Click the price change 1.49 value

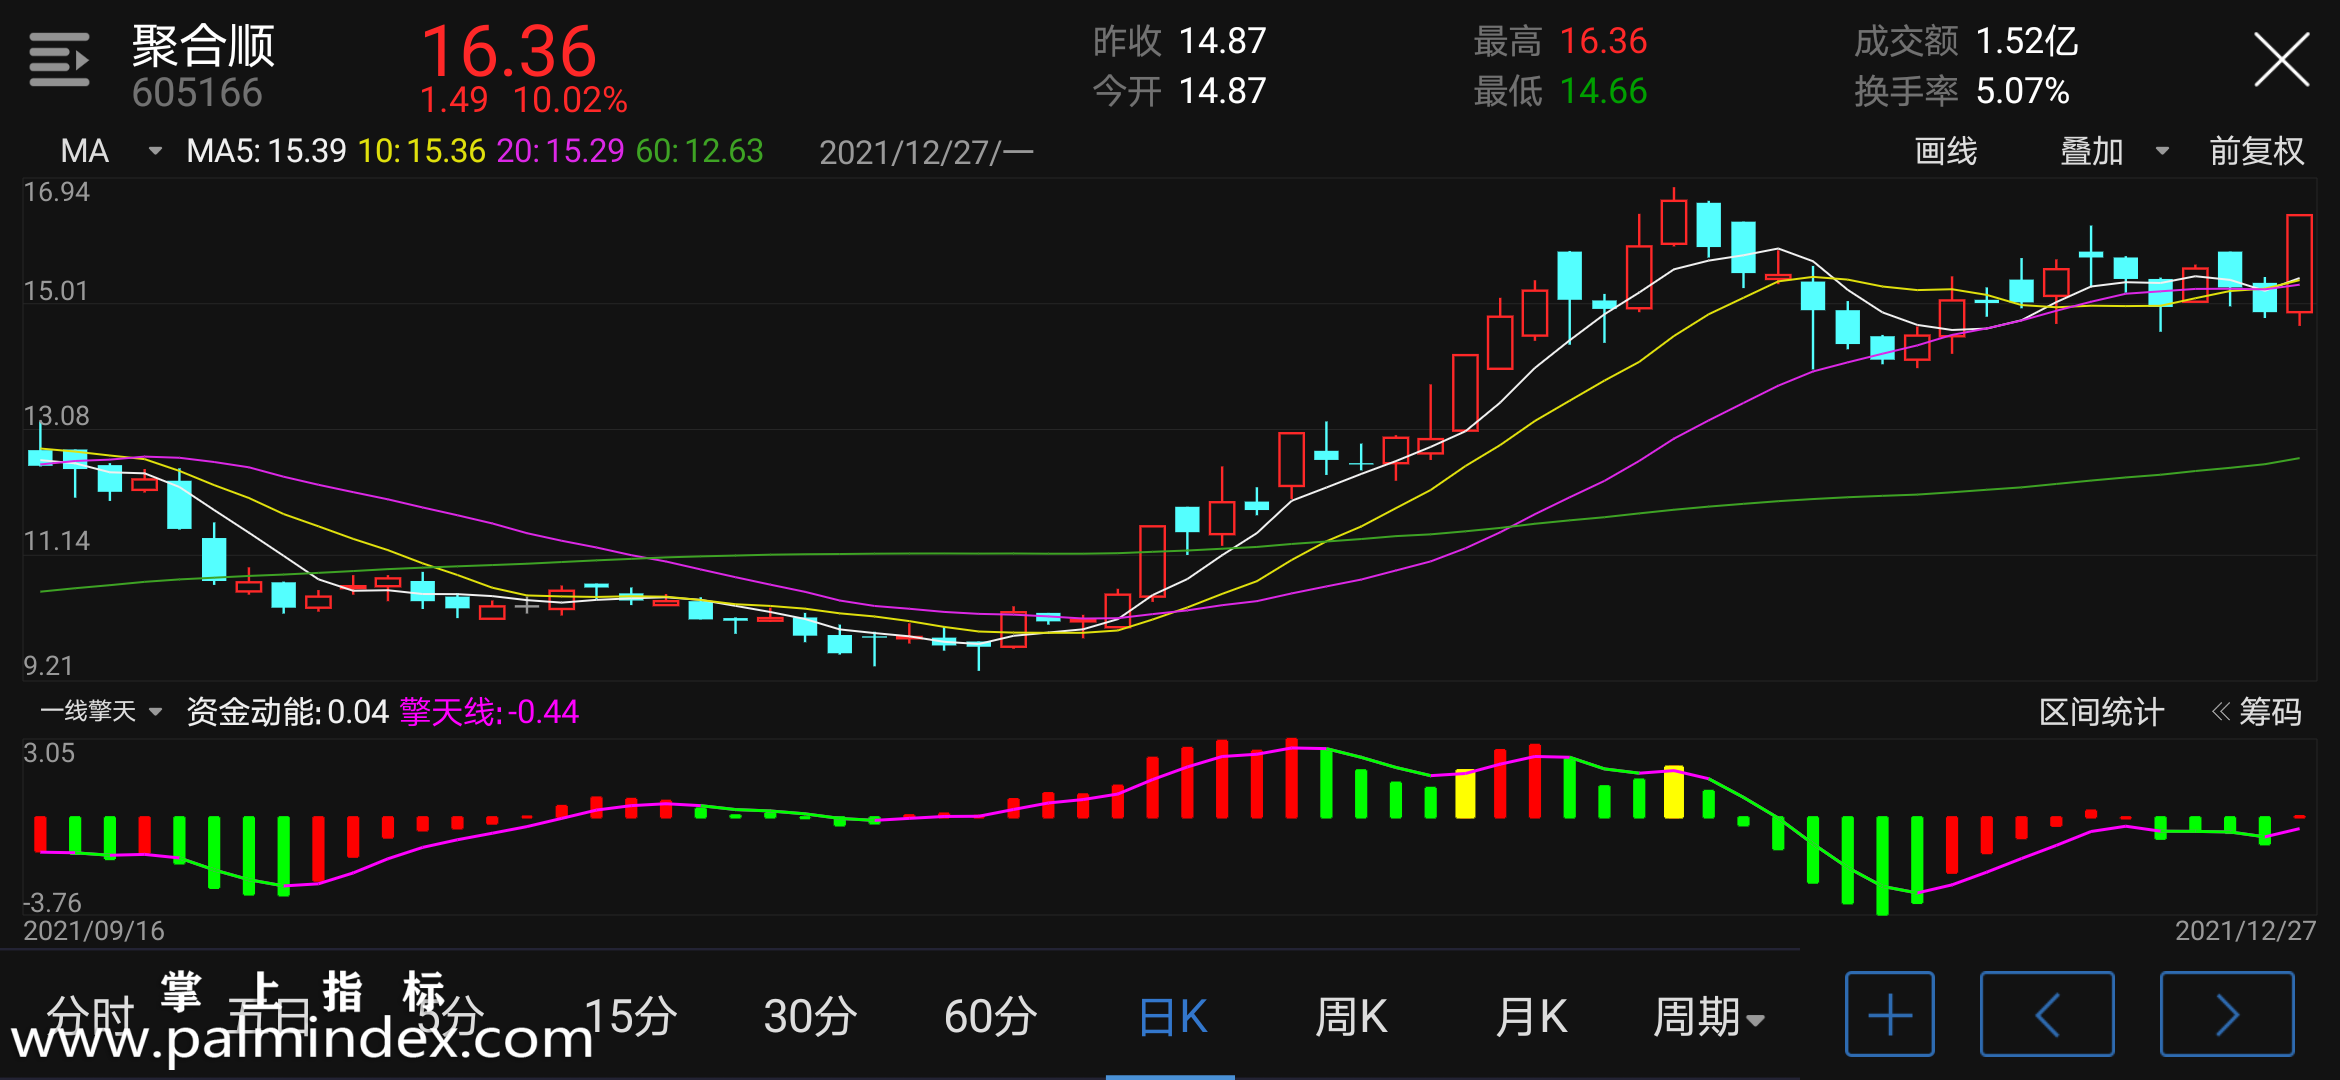point(454,100)
